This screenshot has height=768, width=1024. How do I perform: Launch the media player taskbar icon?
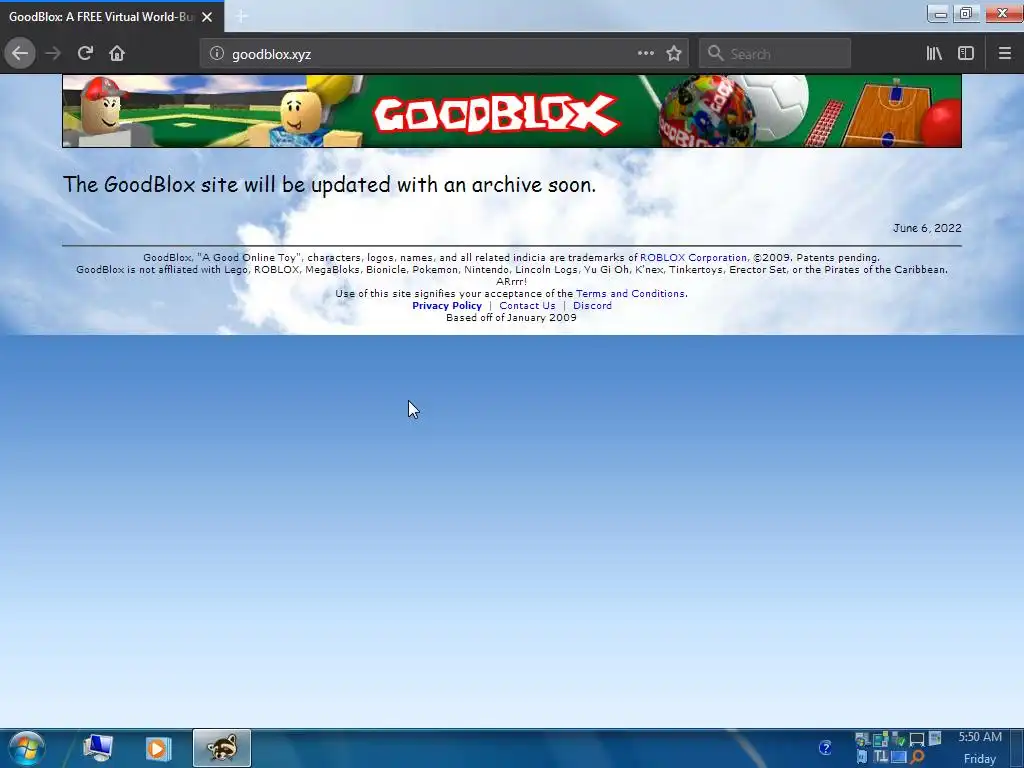pos(157,748)
